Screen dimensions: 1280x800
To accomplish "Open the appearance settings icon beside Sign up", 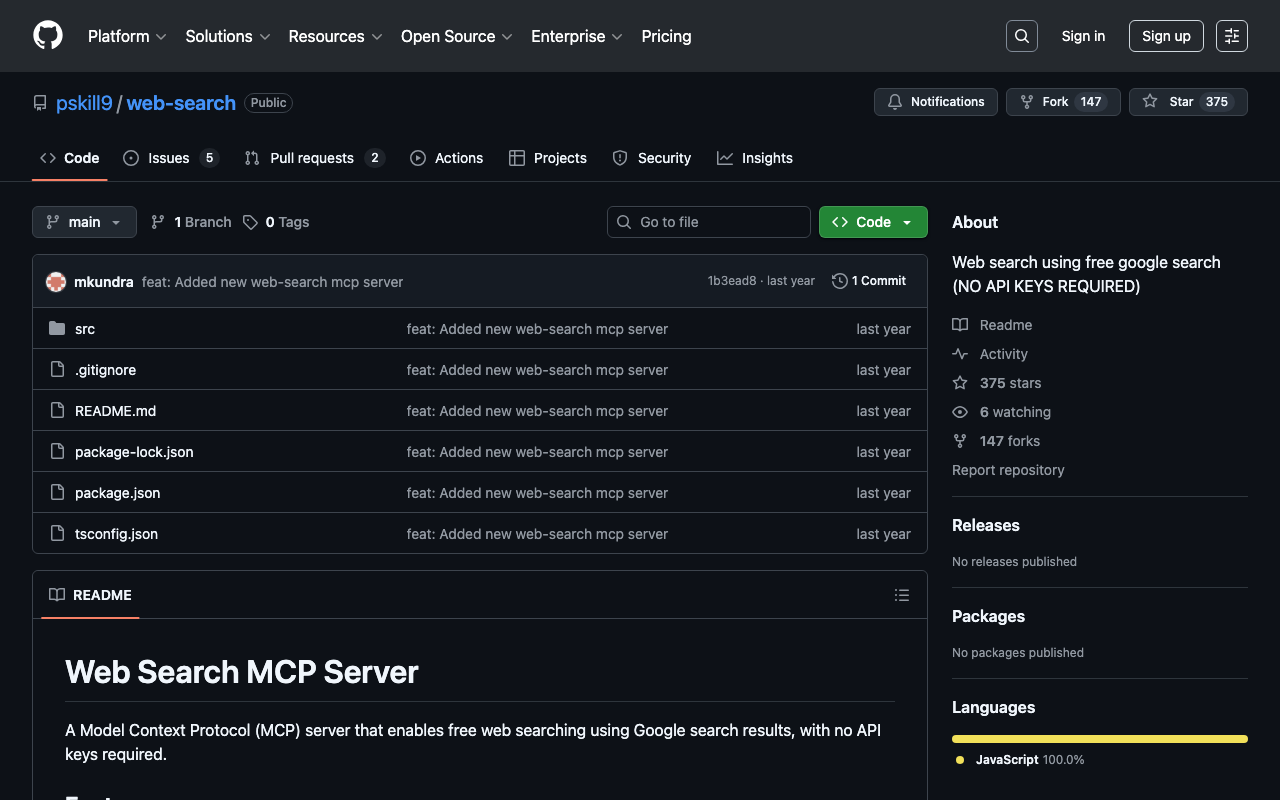I will point(1231,36).
